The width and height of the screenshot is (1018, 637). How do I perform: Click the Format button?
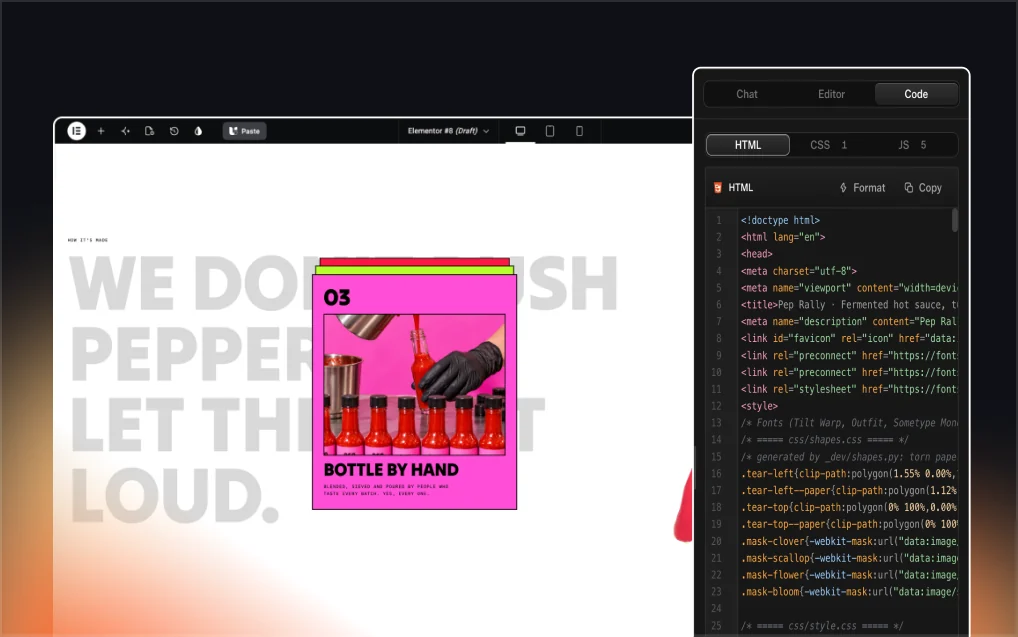[862, 188]
